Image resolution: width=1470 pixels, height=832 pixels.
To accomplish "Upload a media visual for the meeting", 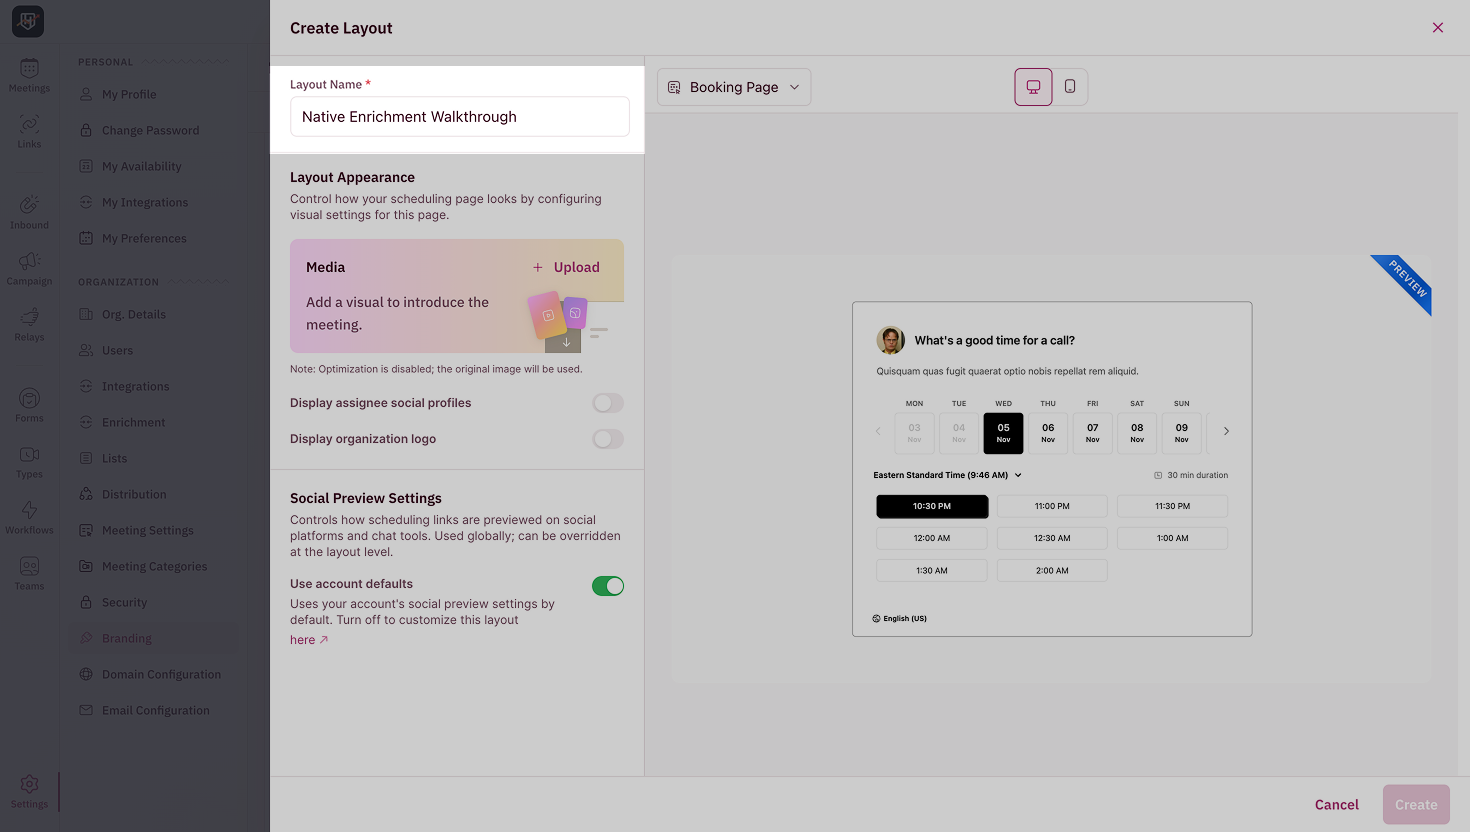I will click(x=566, y=267).
